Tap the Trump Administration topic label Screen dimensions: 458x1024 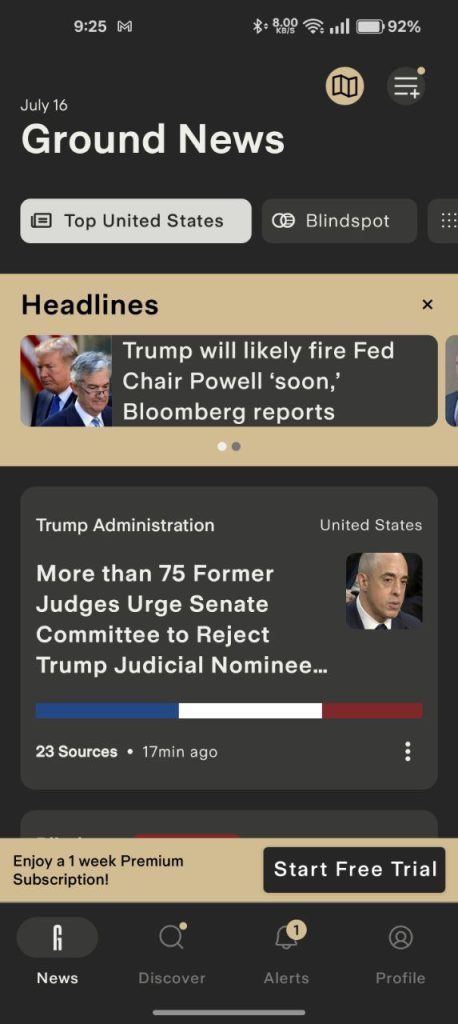(x=125, y=525)
